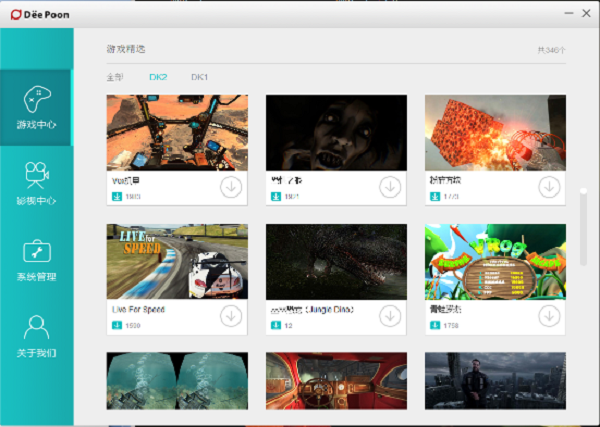Download Live For Speed game
This screenshot has width=600, height=427.
click(230, 316)
